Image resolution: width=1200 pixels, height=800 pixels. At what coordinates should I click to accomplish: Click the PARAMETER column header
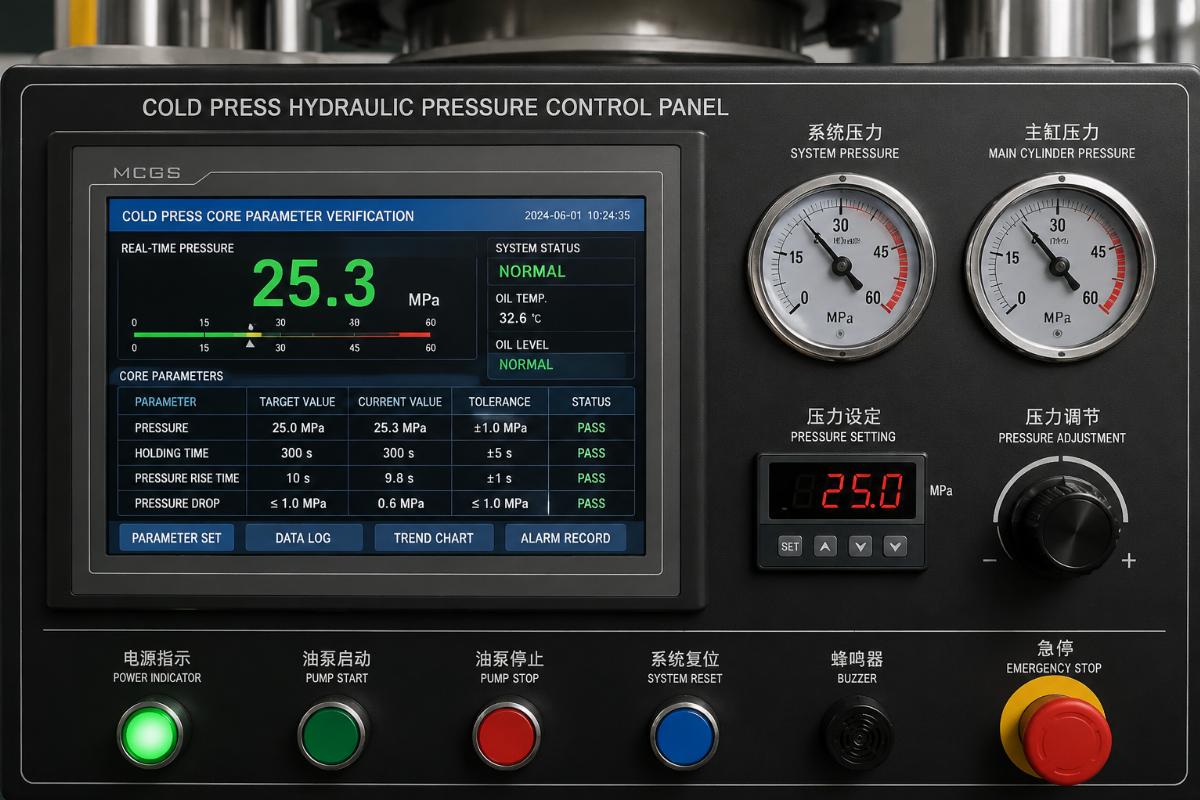[x=166, y=402]
